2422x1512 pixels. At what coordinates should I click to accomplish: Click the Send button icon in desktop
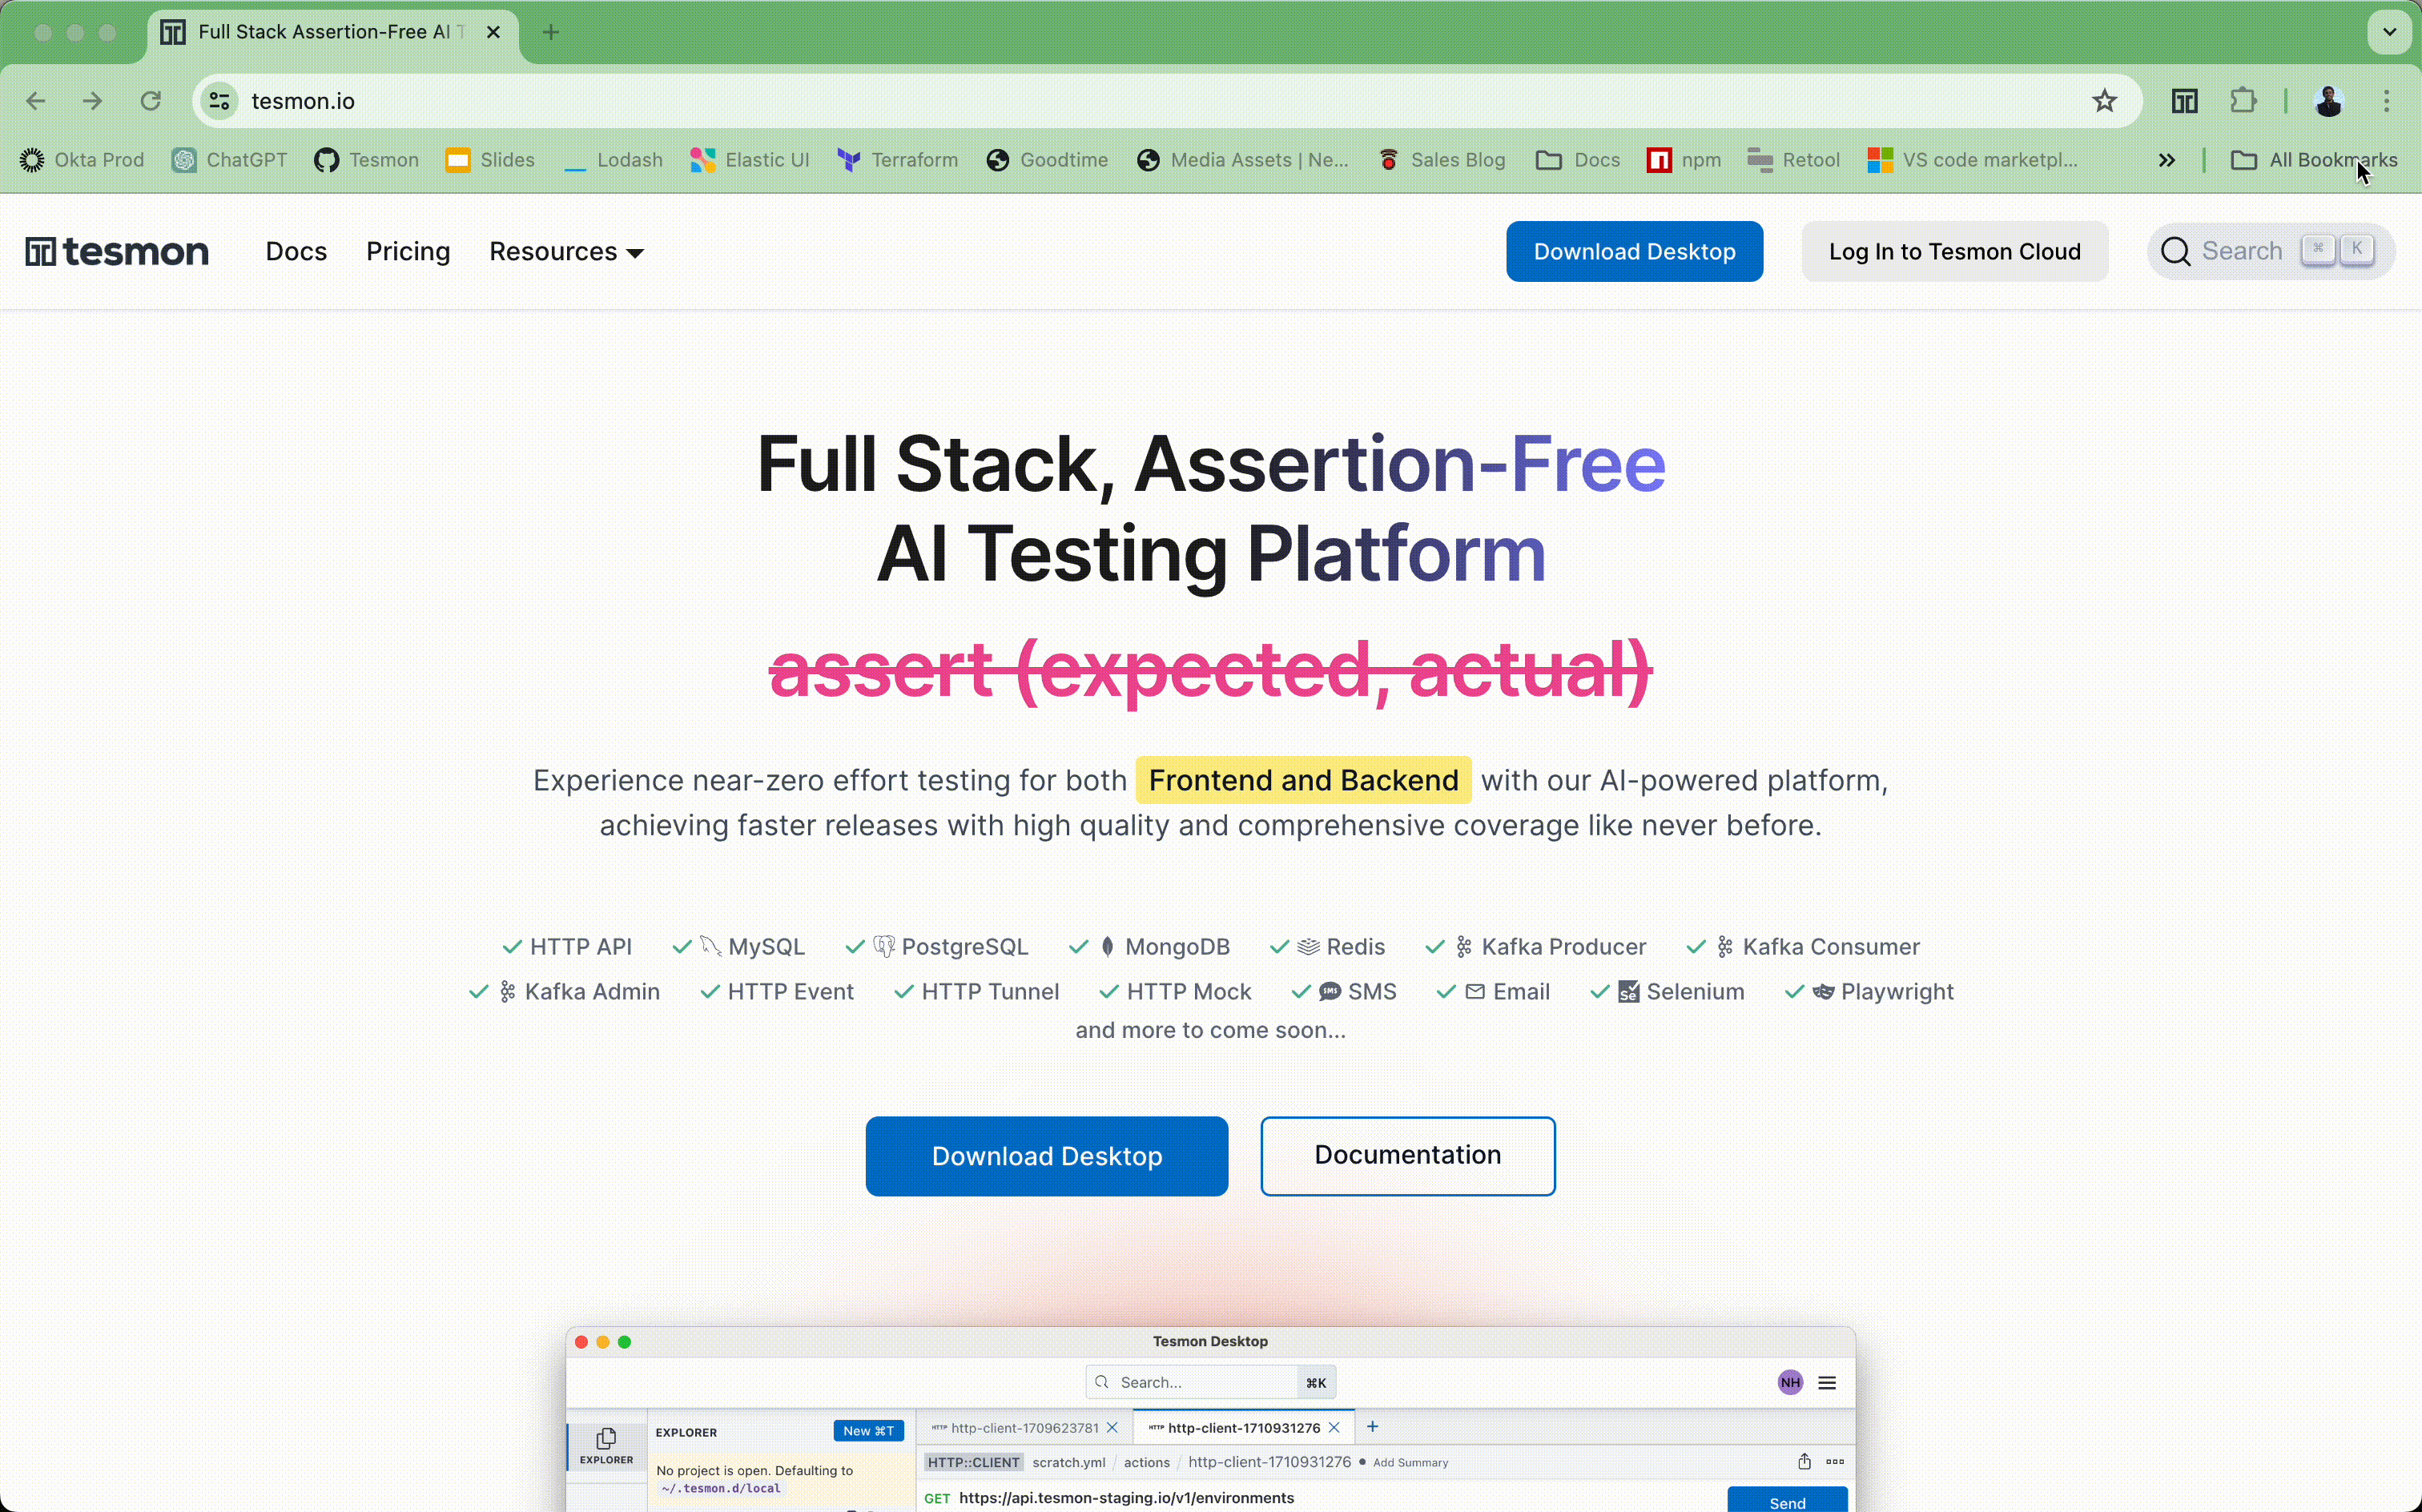[x=1788, y=1498]
